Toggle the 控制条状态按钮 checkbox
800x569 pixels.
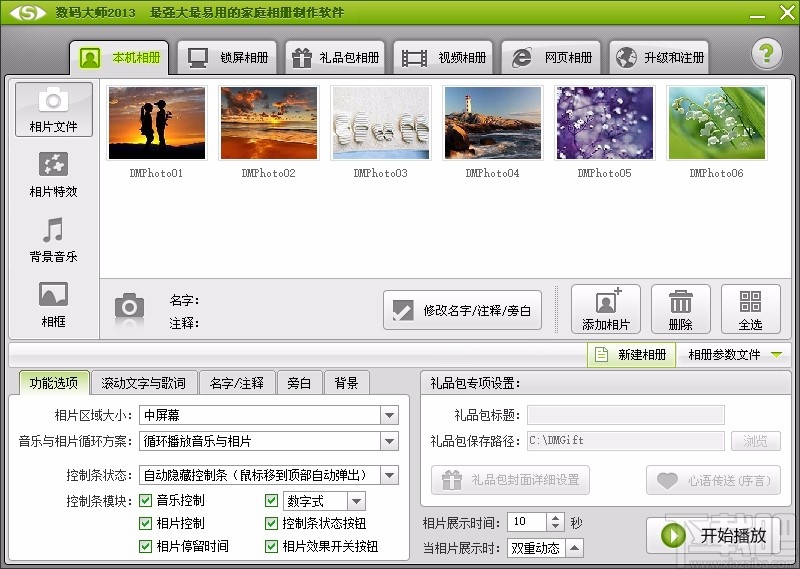[x=271, y=523]
